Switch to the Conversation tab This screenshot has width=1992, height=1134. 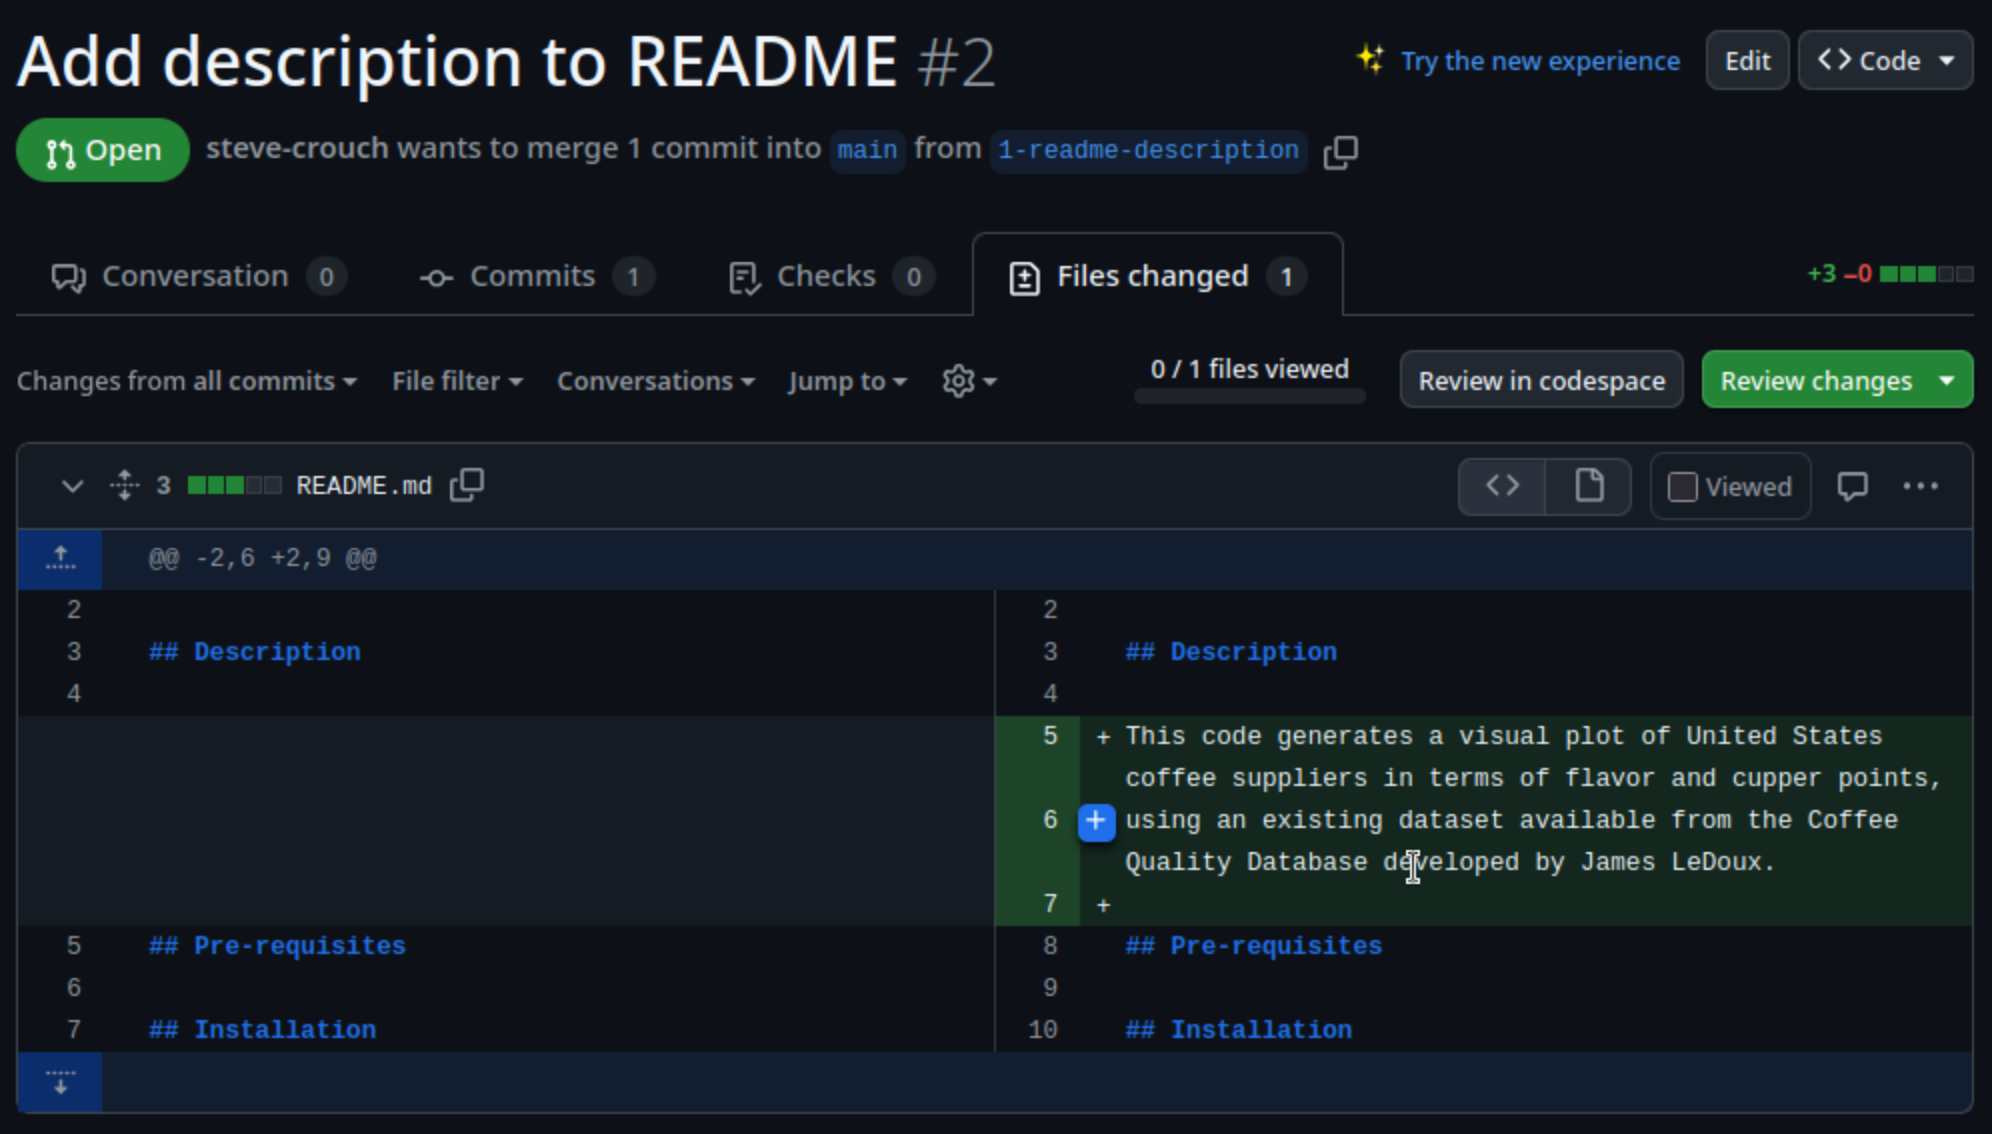(x=198, y=276)
